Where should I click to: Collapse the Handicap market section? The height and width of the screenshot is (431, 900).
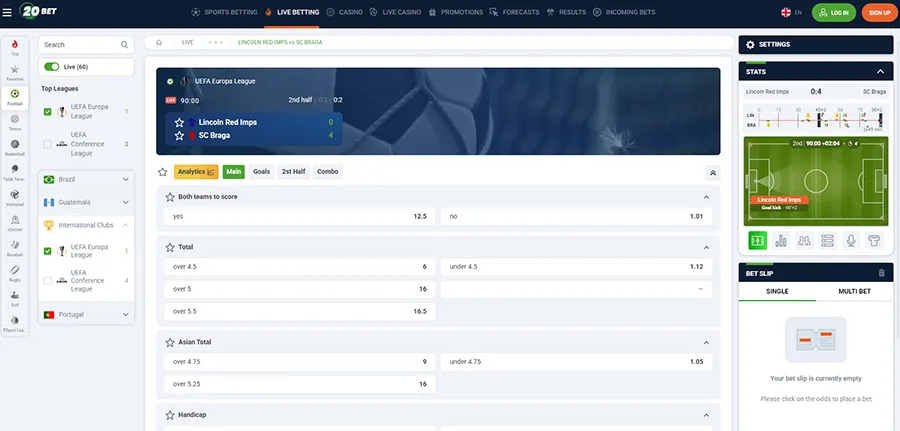click(x=707, y=415)
